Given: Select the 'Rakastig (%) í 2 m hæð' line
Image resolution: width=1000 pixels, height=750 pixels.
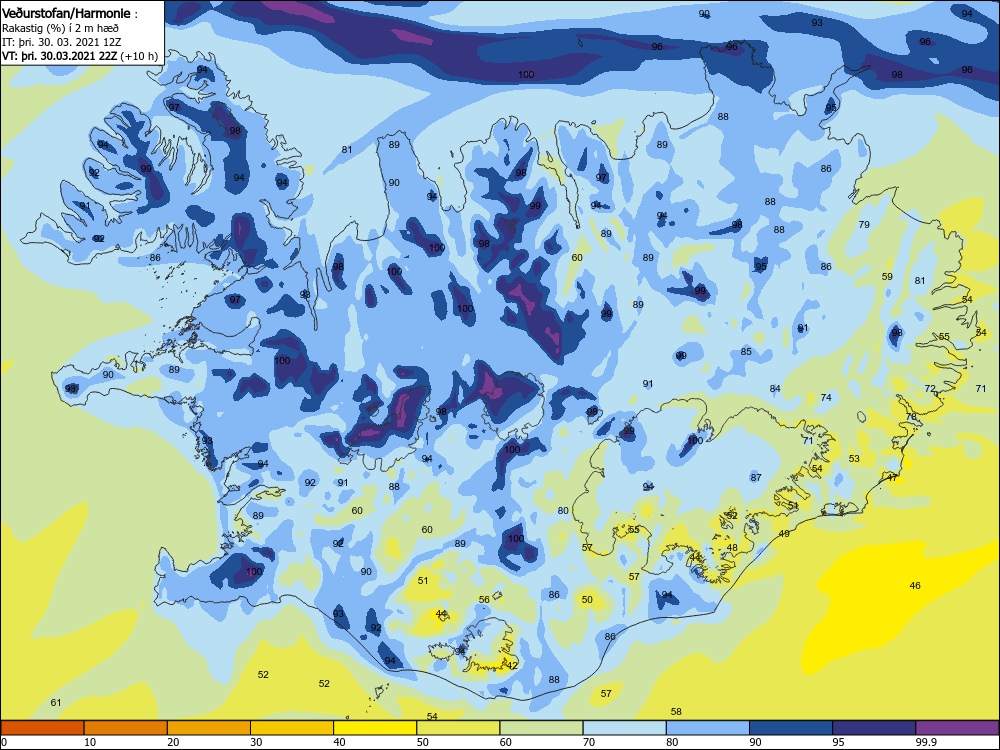Looking at the screenshot, I should point(60,28).
